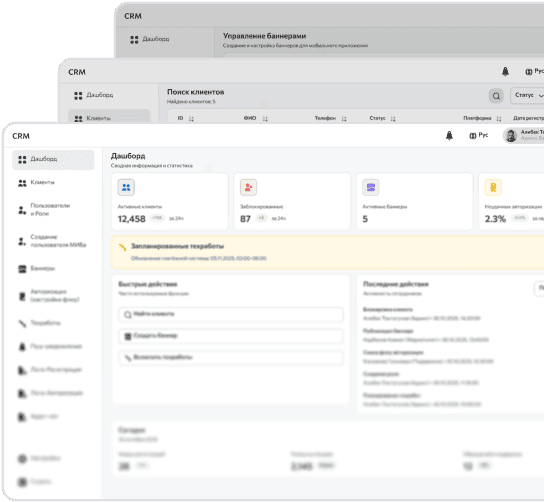Click the Активные баннеры count 5
544x502 pixels.
point(365,219)
